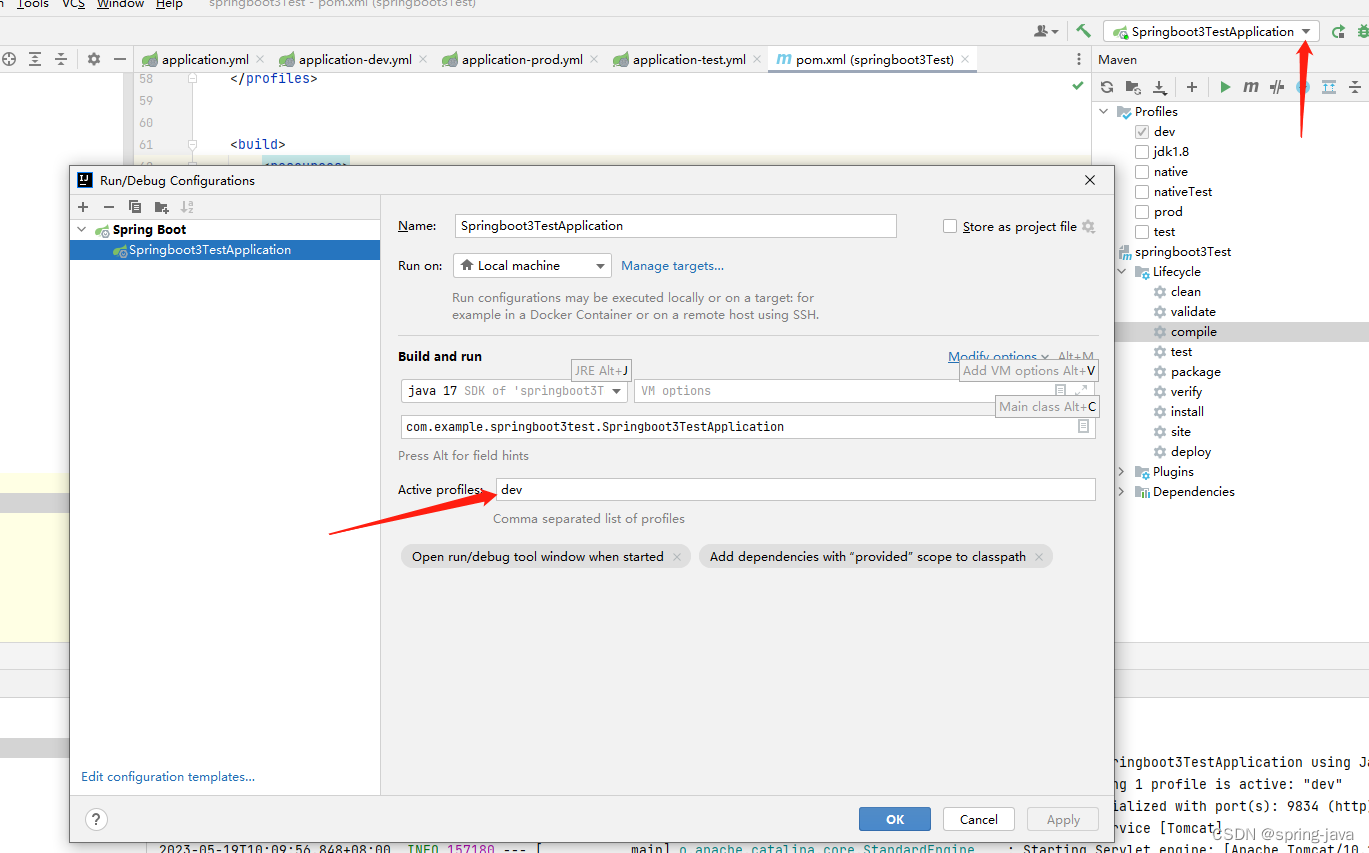Create new folder in configurations list
1369x853 pixels.
[x=161, y=207]
